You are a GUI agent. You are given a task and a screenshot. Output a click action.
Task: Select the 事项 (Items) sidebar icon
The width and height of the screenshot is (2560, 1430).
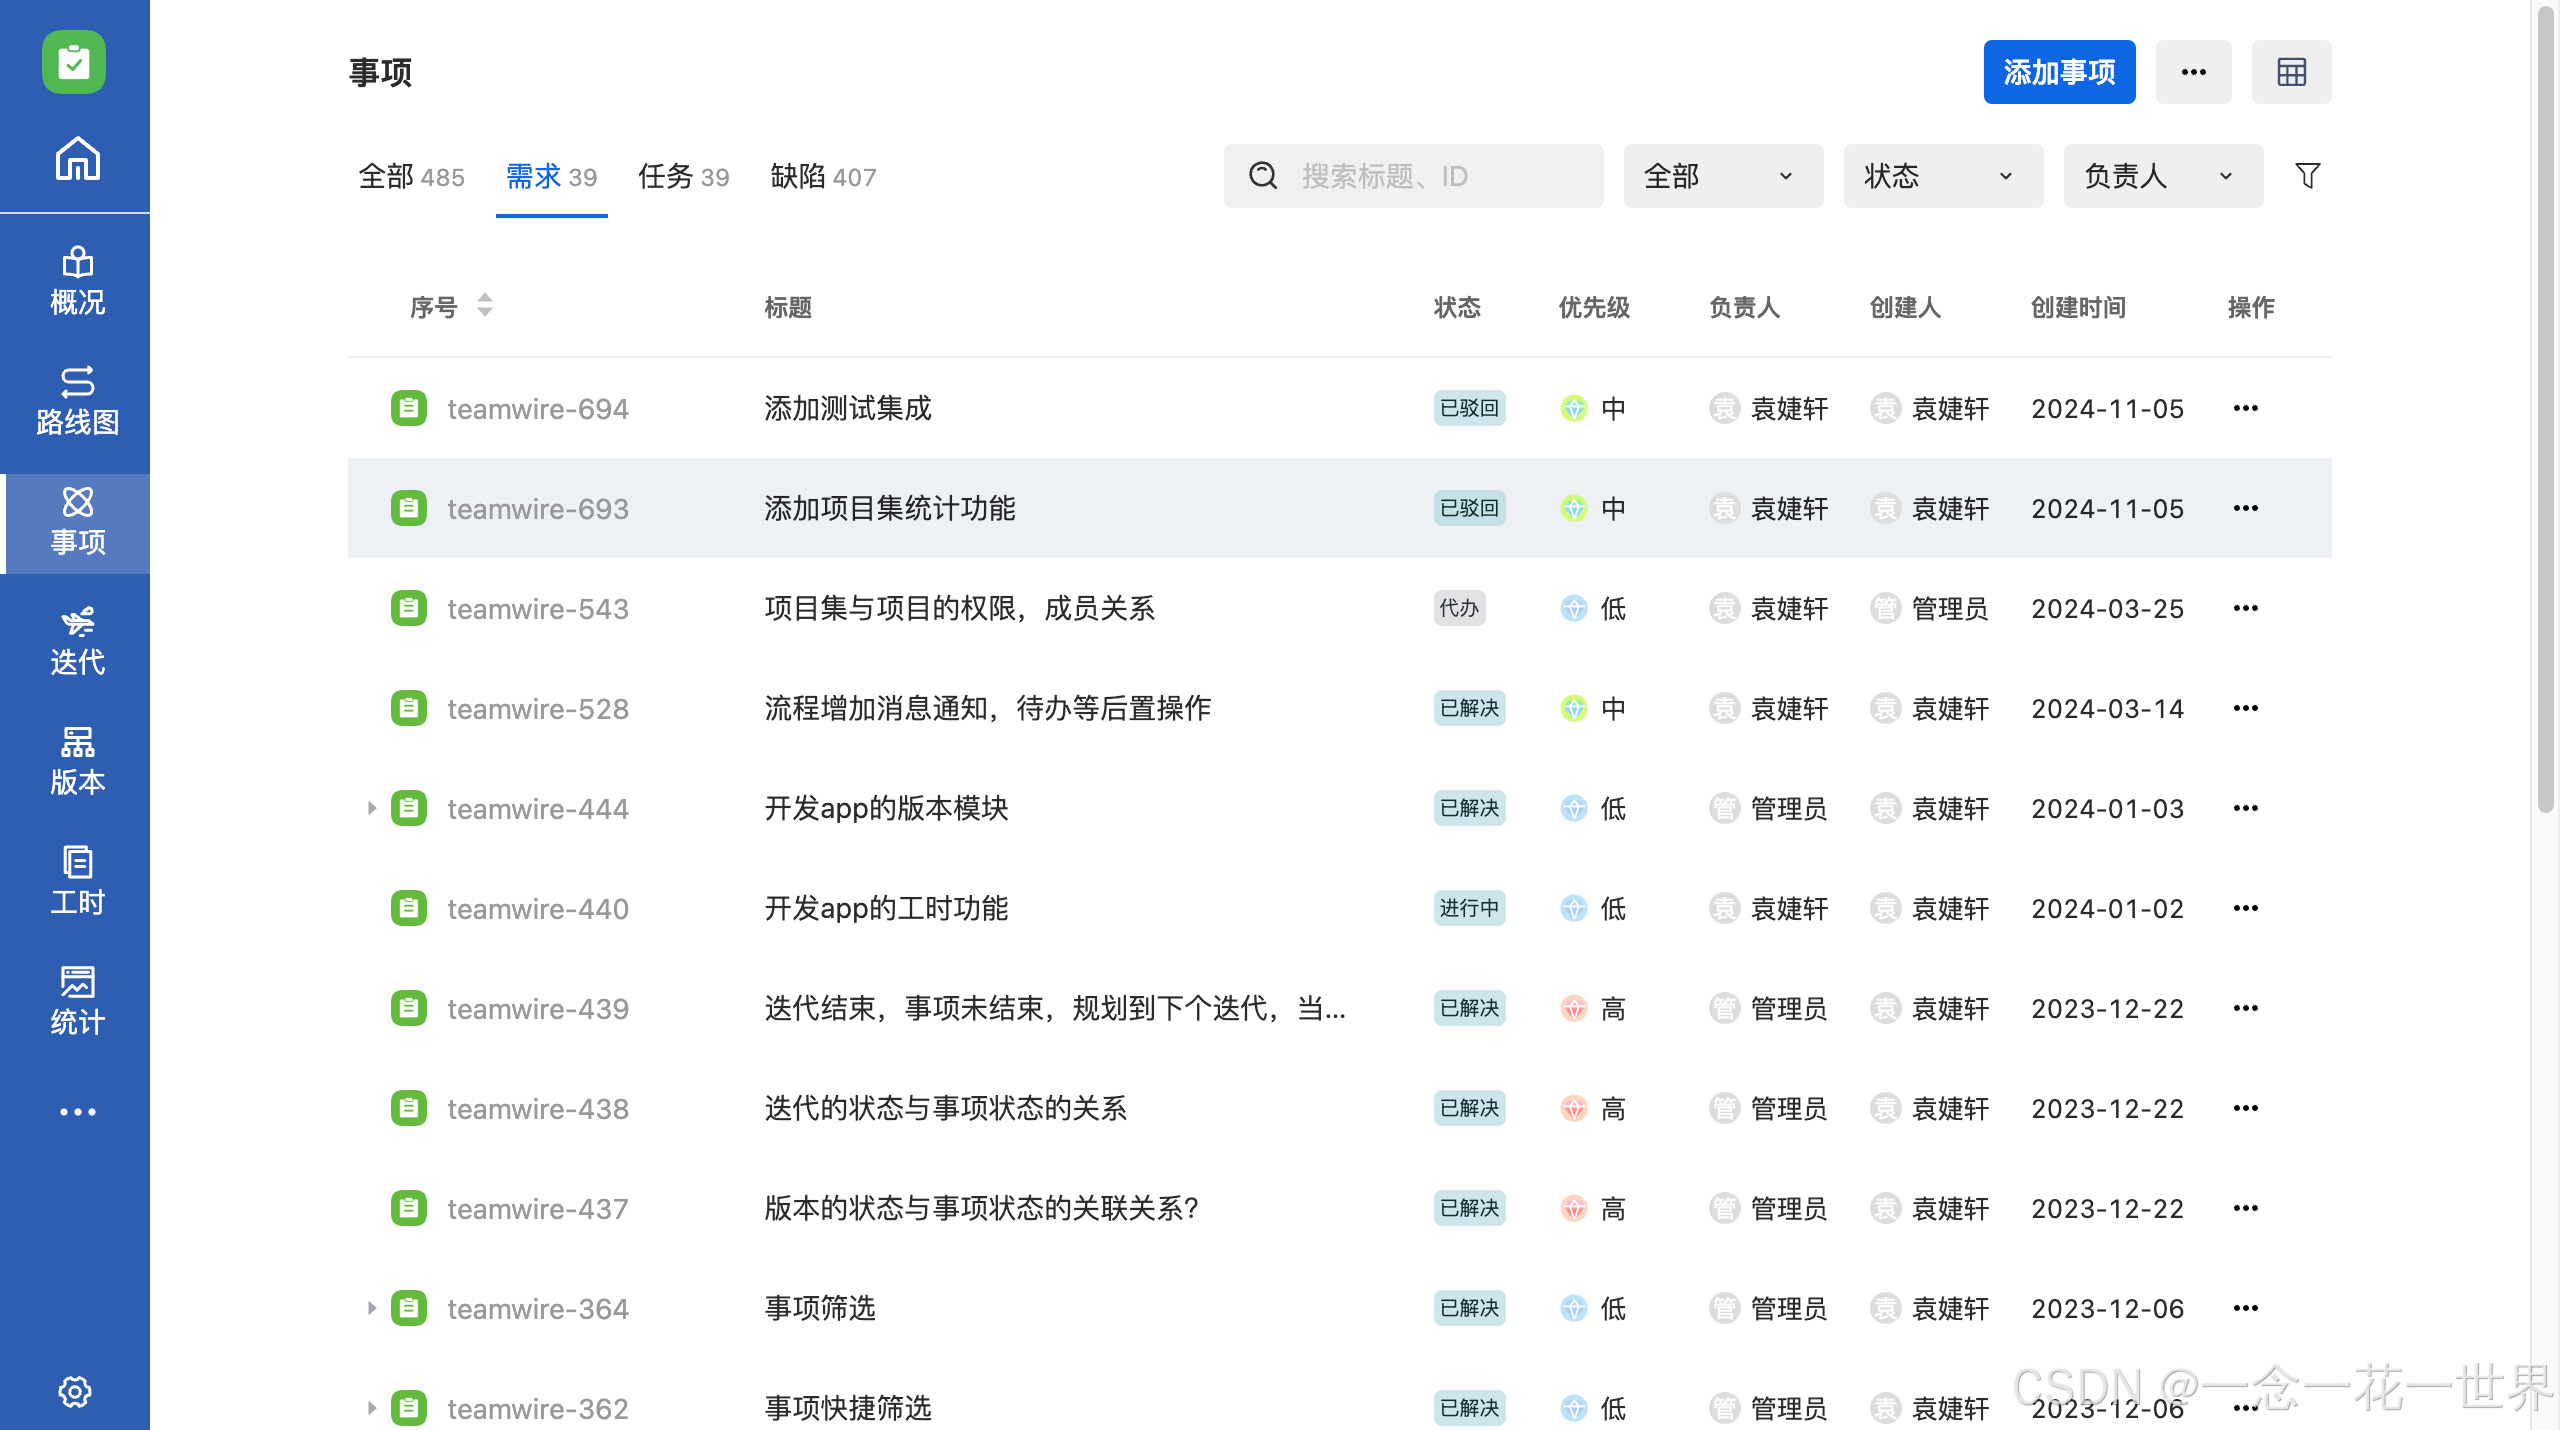pyautogui.click(x=76, y=522)
